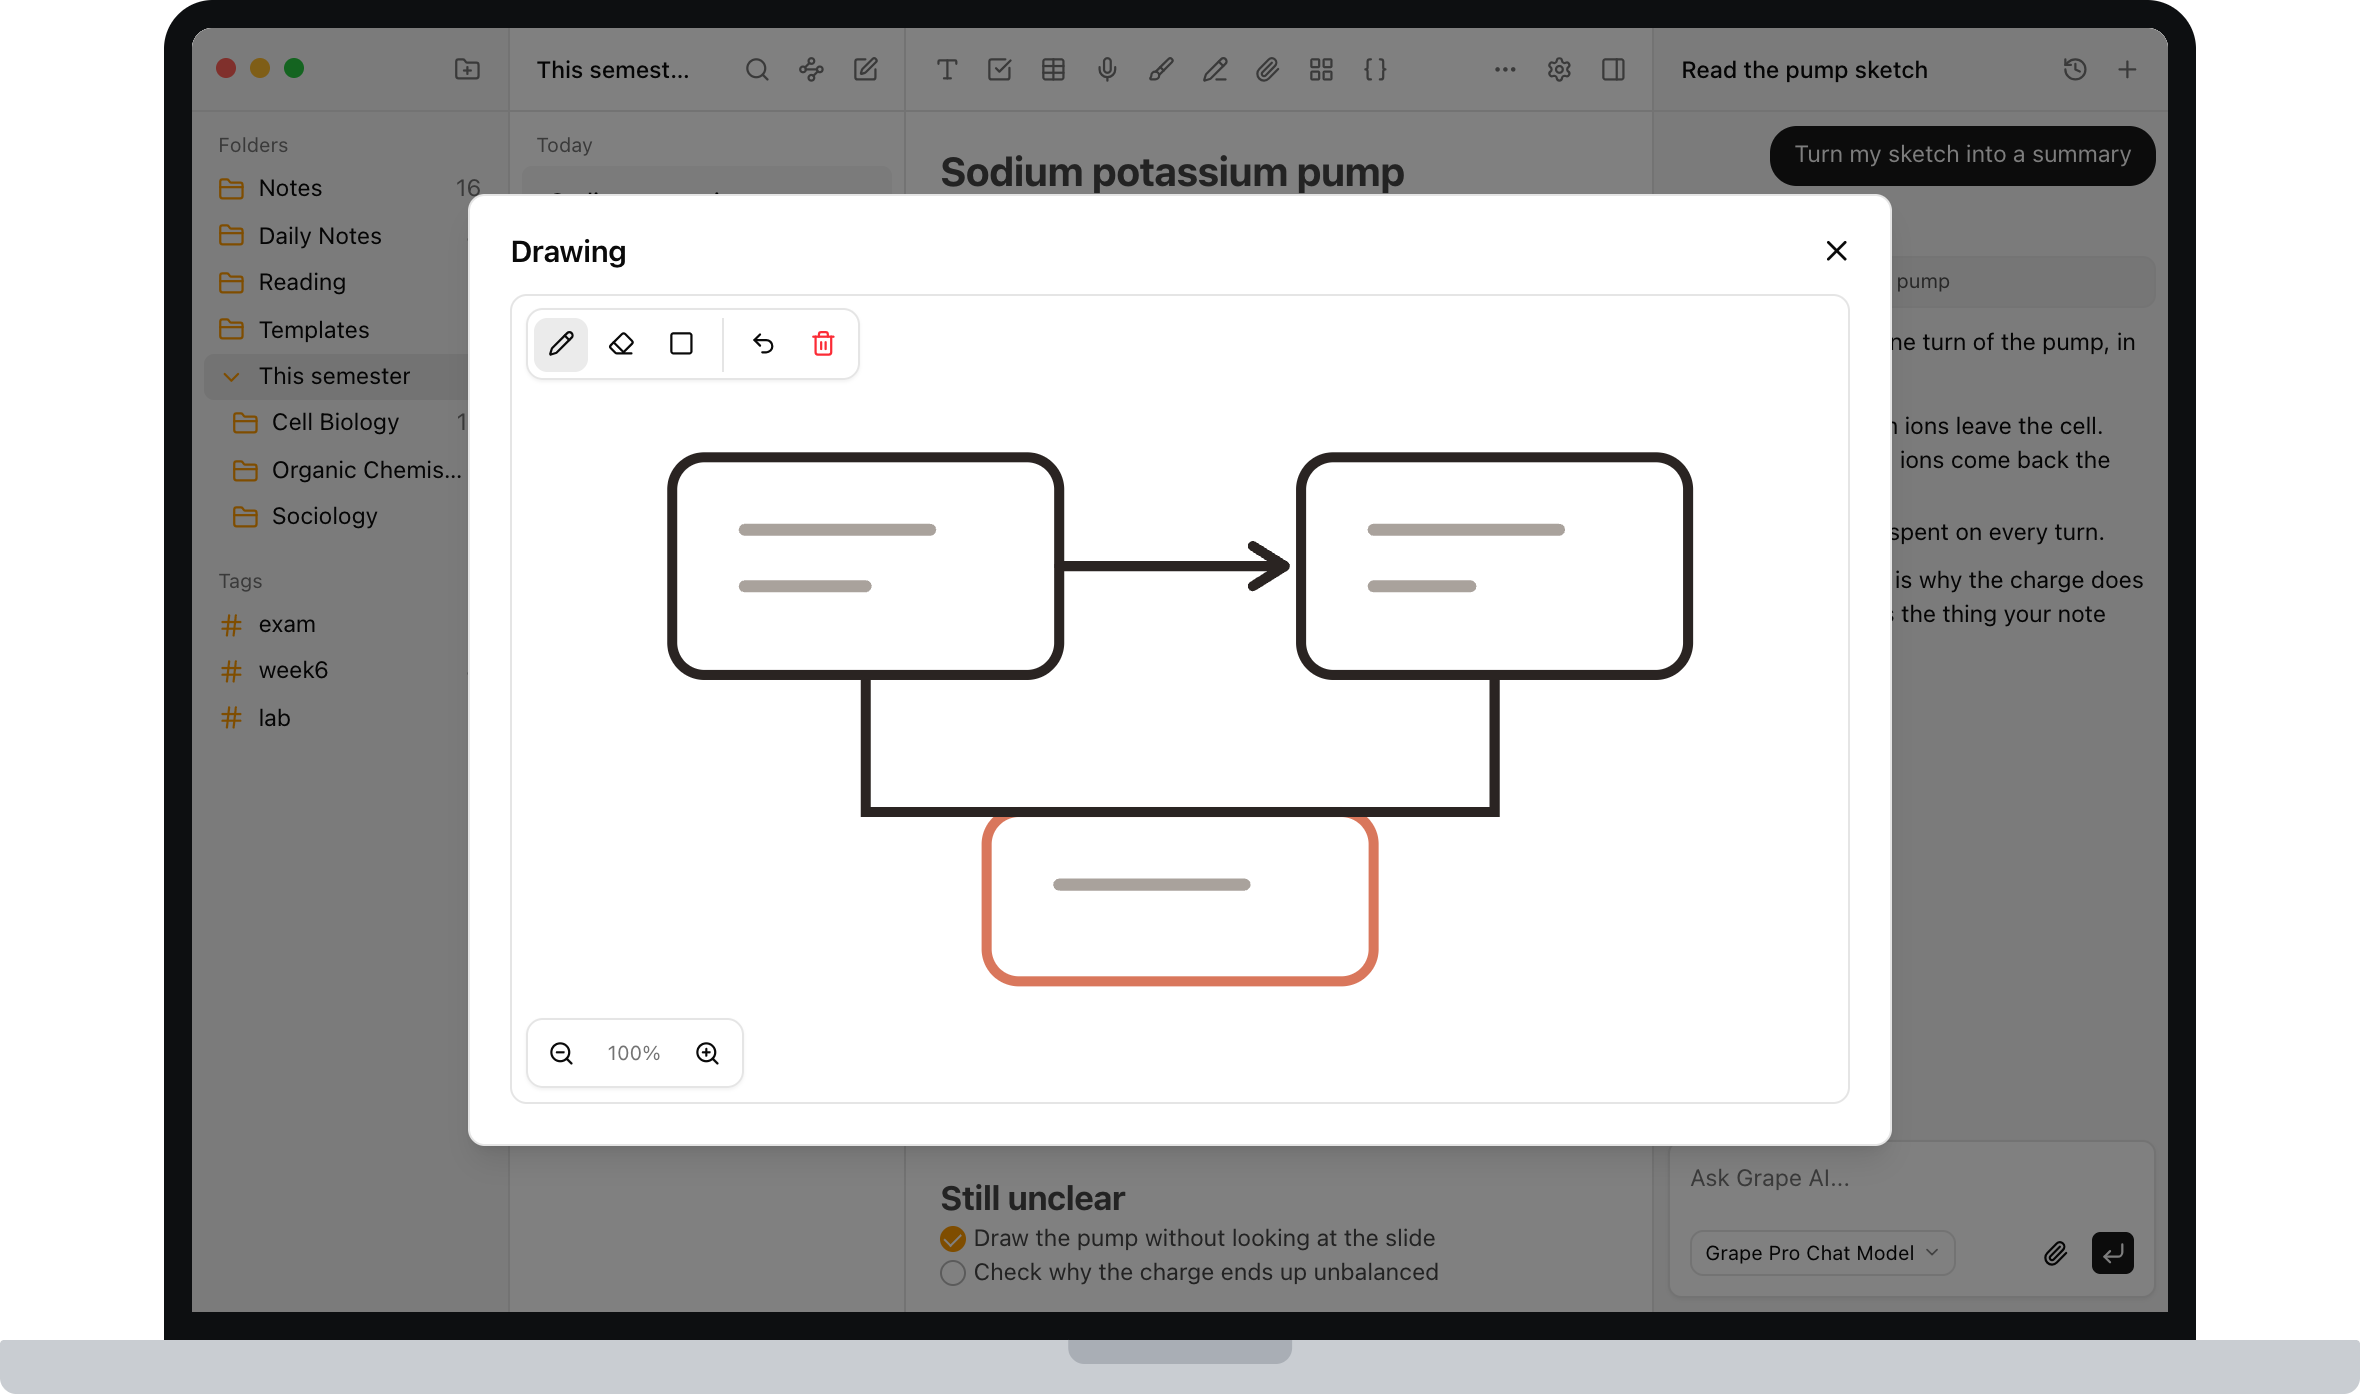2360x1394 pixels.
Task: Open the brush drawing tool
Action: click(x=1160, y=69)
